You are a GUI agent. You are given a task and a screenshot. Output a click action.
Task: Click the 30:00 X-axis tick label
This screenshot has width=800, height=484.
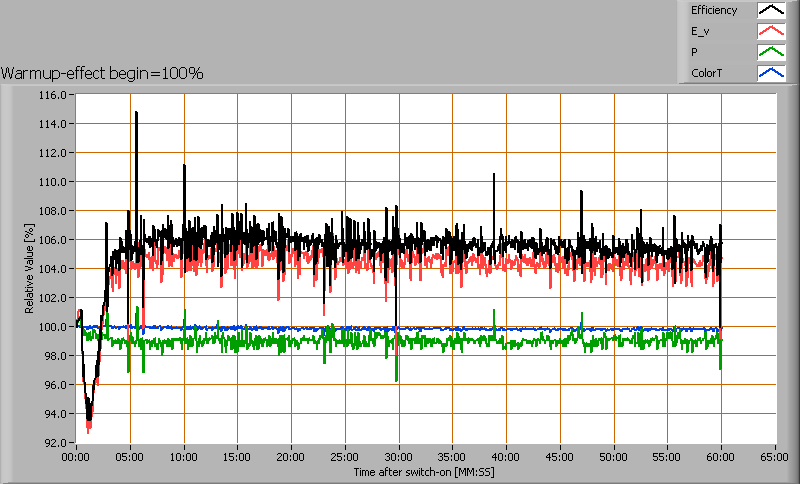tap(398, 456)
